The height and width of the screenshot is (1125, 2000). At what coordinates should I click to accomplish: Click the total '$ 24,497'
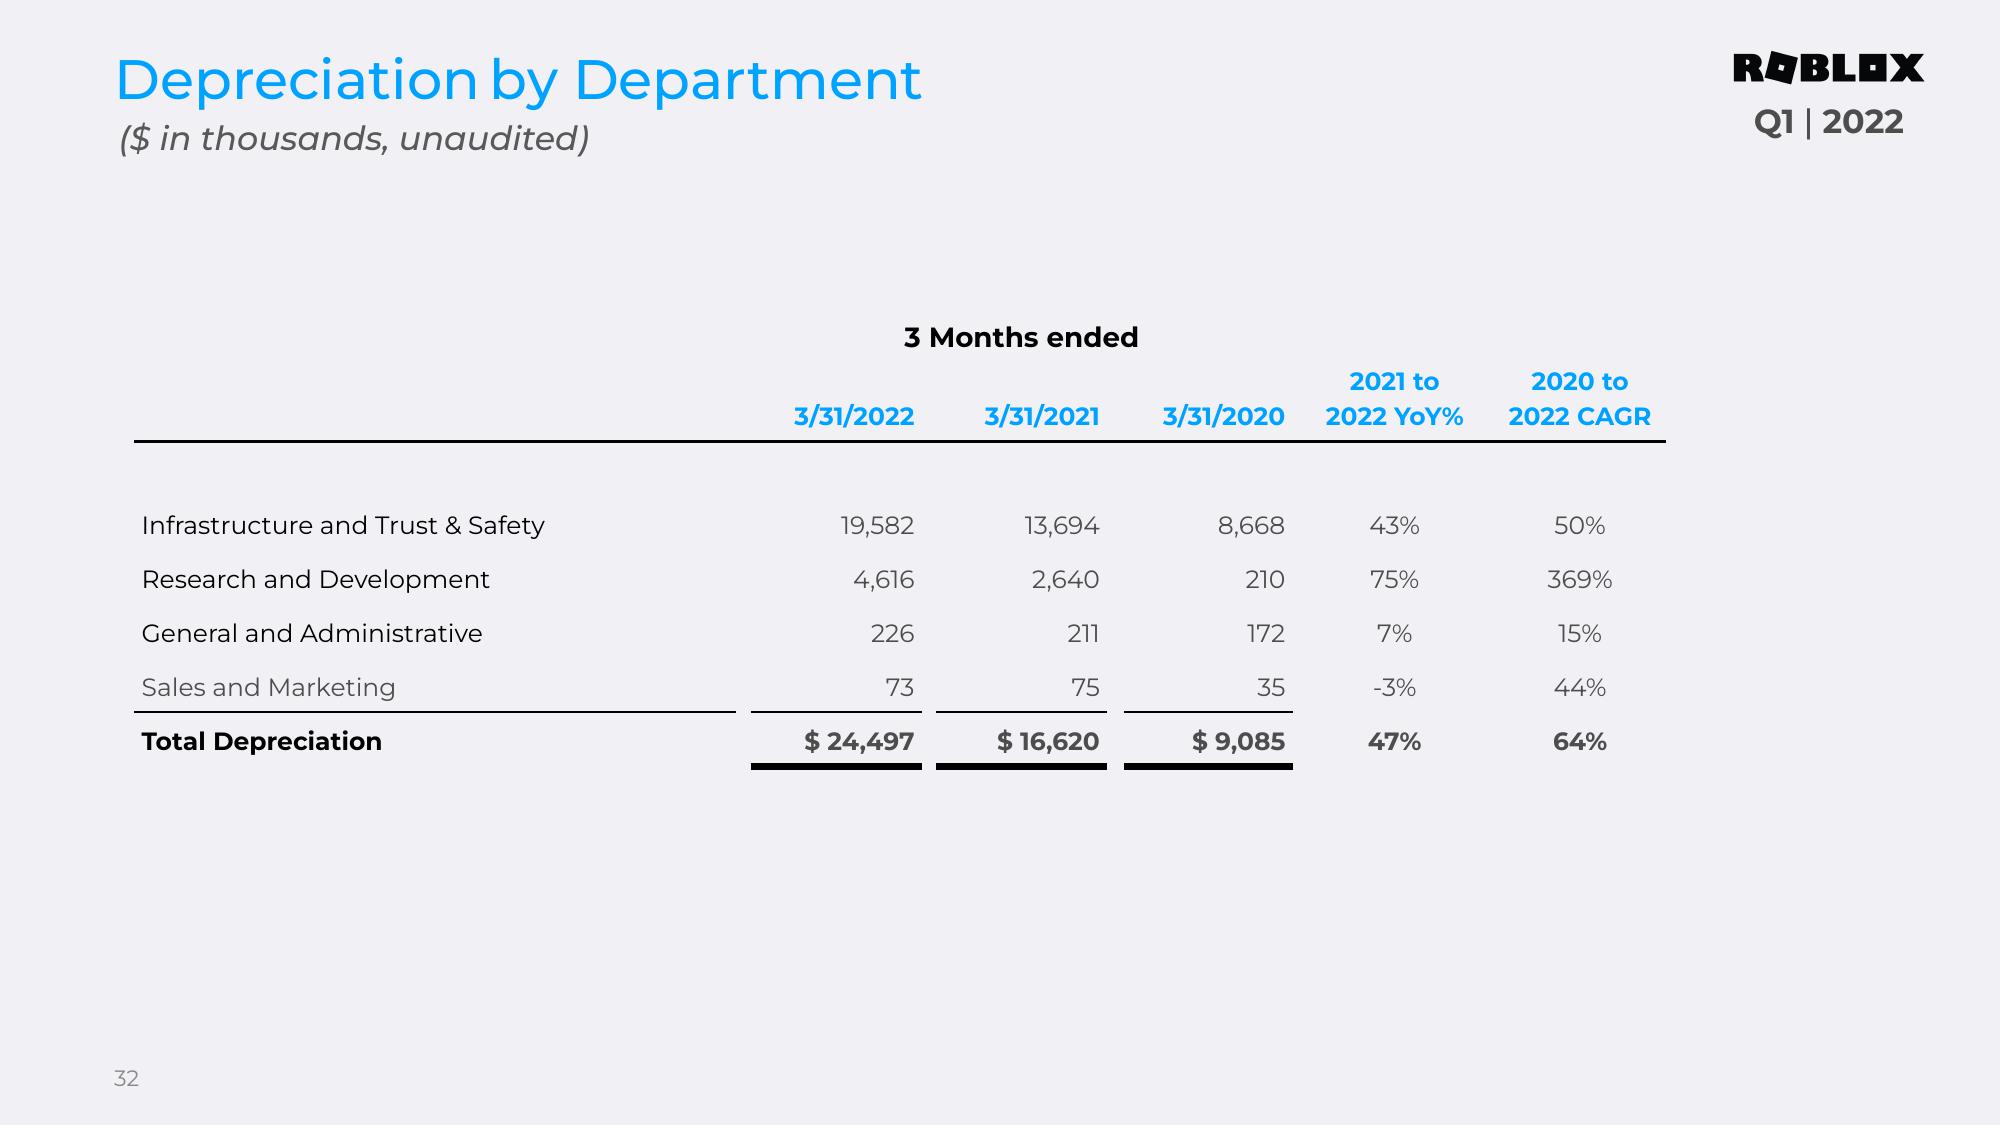(x=859, y=742)
